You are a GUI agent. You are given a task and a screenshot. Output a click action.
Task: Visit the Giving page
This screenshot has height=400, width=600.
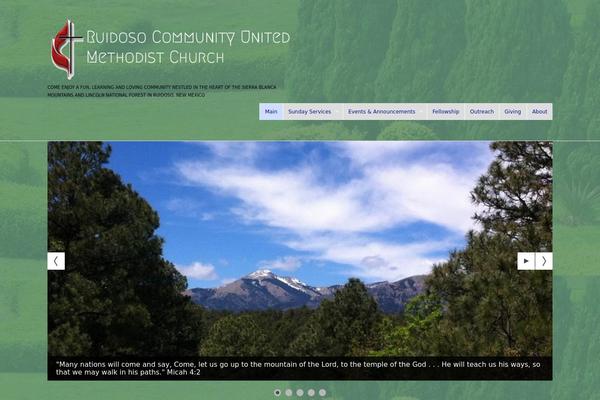coord(512,111)
